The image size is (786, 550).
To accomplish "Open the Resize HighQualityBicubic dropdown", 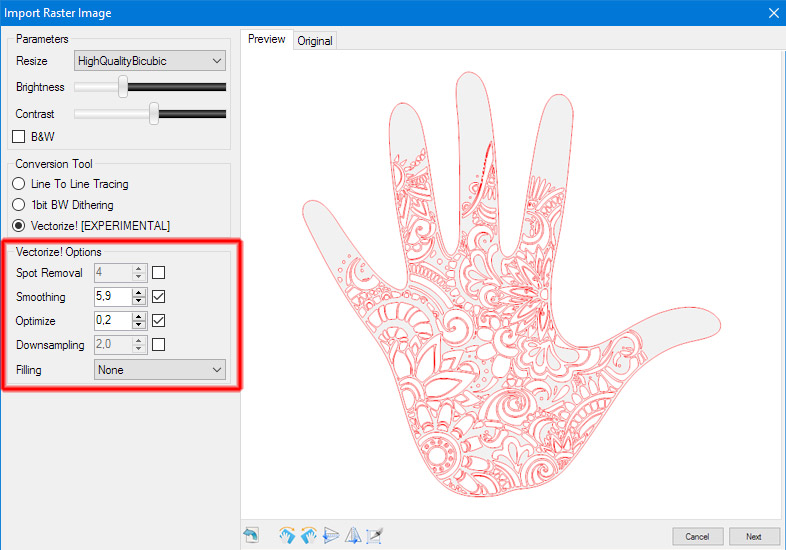I will [149, 61].
